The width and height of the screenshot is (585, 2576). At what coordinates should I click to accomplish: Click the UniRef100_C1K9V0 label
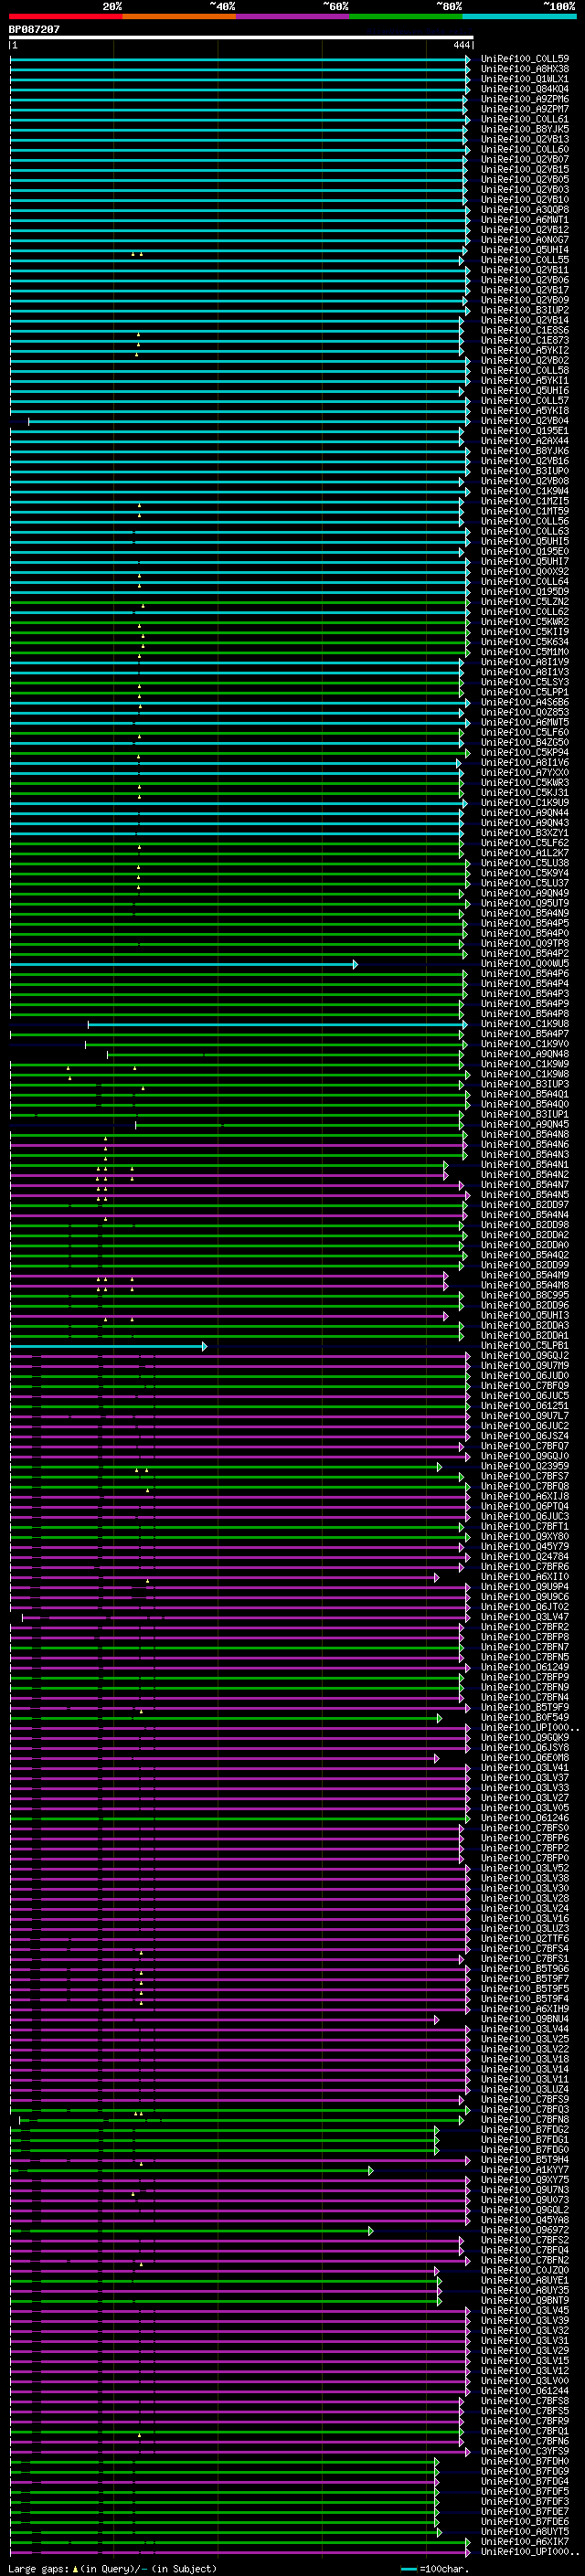tap(525, 1044)
